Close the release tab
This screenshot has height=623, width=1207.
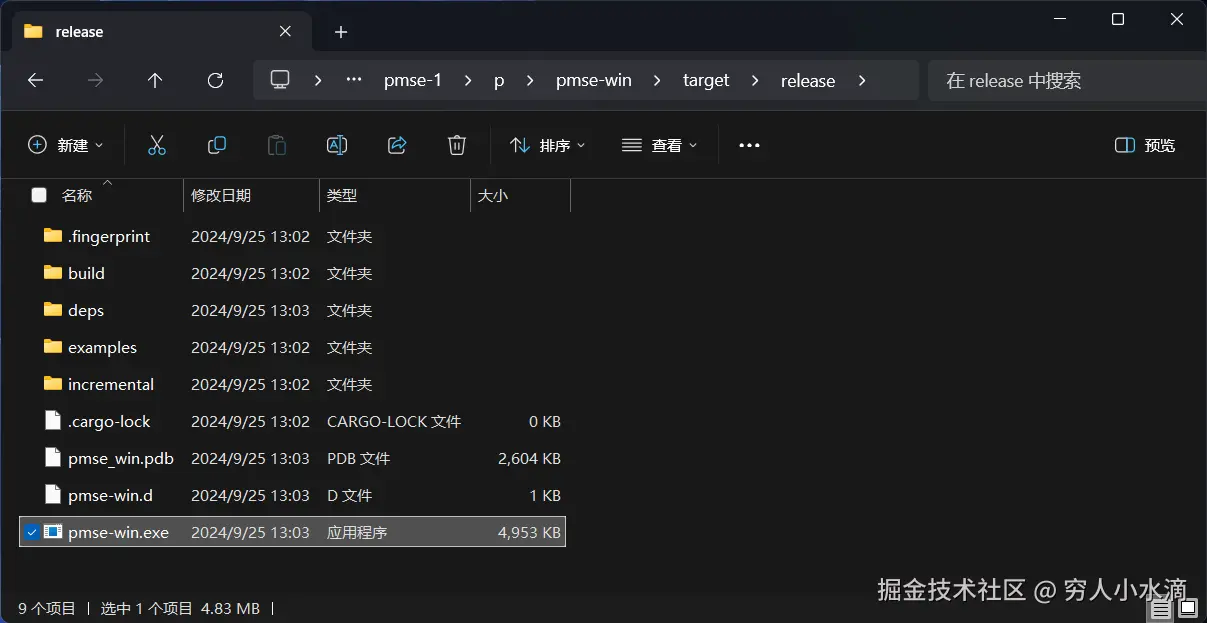coord(285,31)
